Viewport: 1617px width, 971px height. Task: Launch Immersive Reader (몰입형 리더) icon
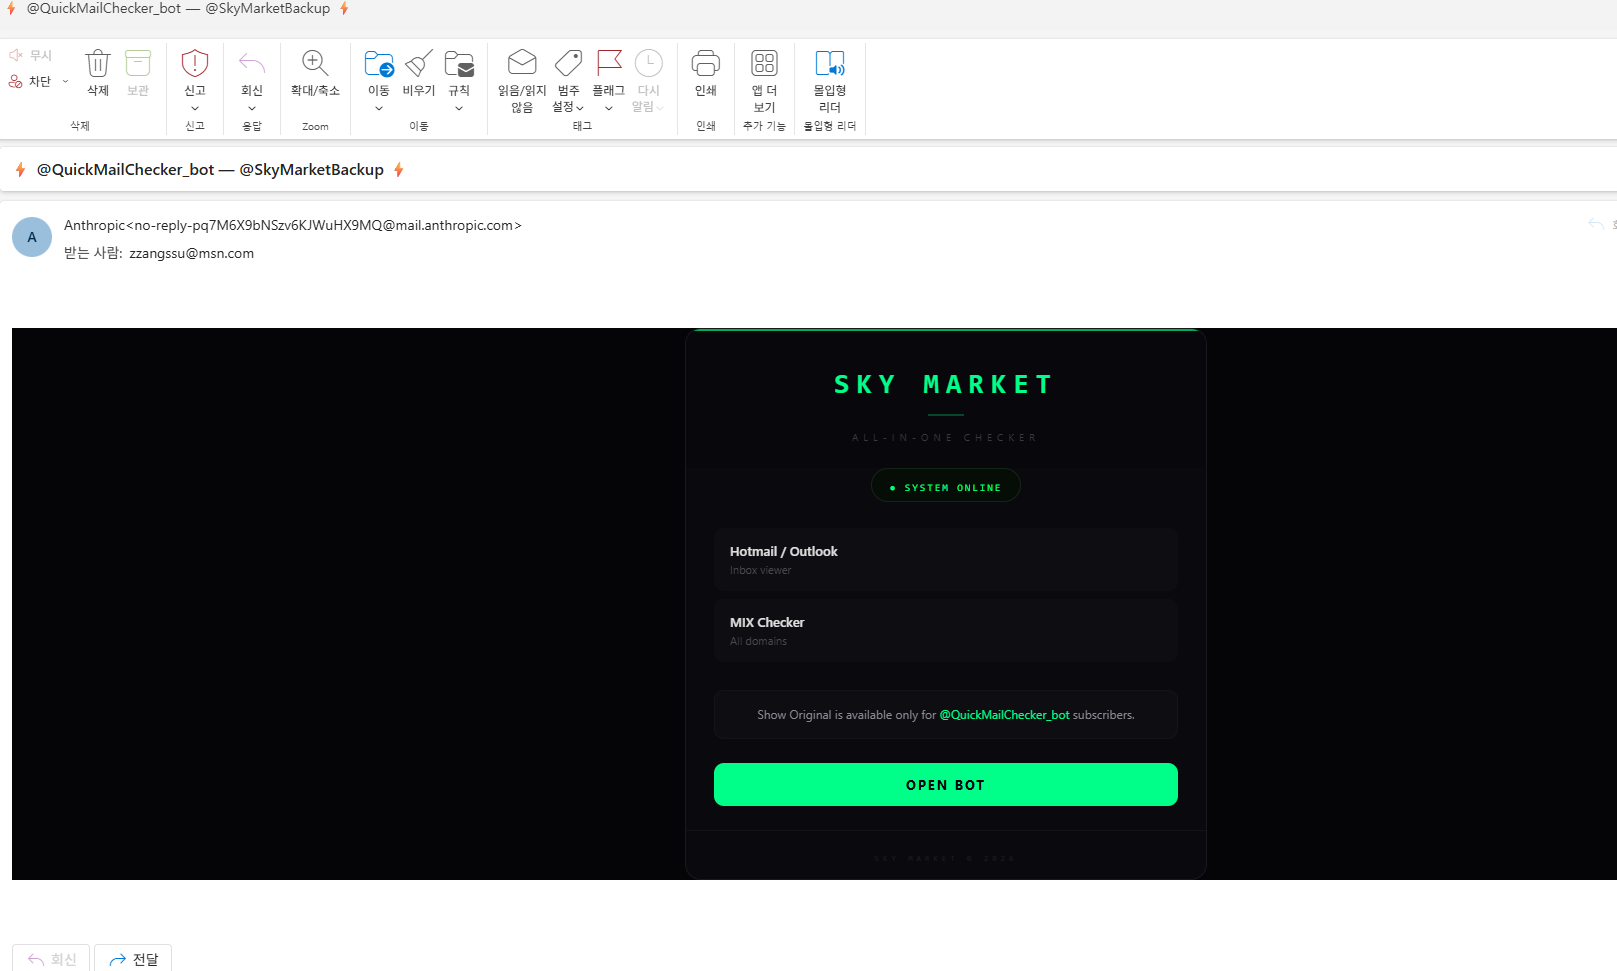click(830, 63)
